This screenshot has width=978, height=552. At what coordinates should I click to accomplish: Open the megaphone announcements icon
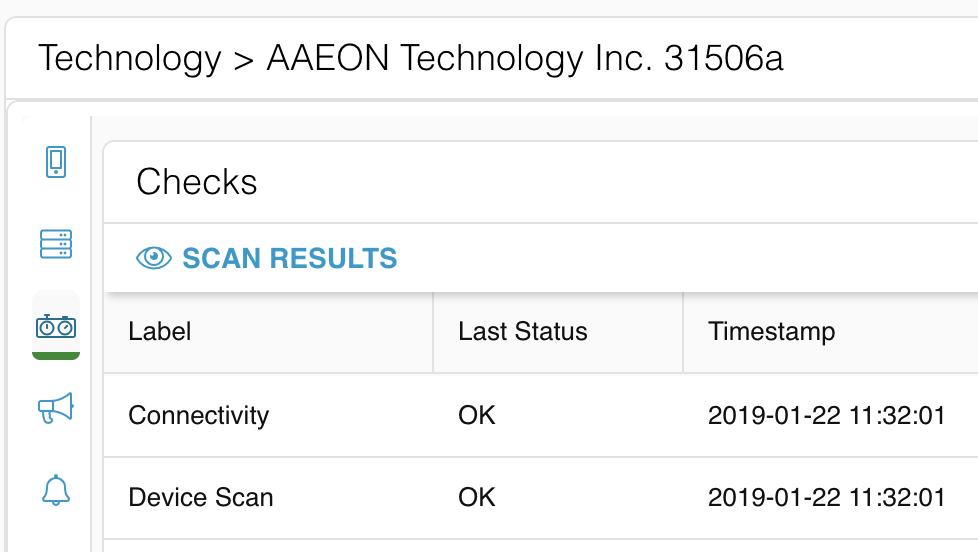point(56,408)
